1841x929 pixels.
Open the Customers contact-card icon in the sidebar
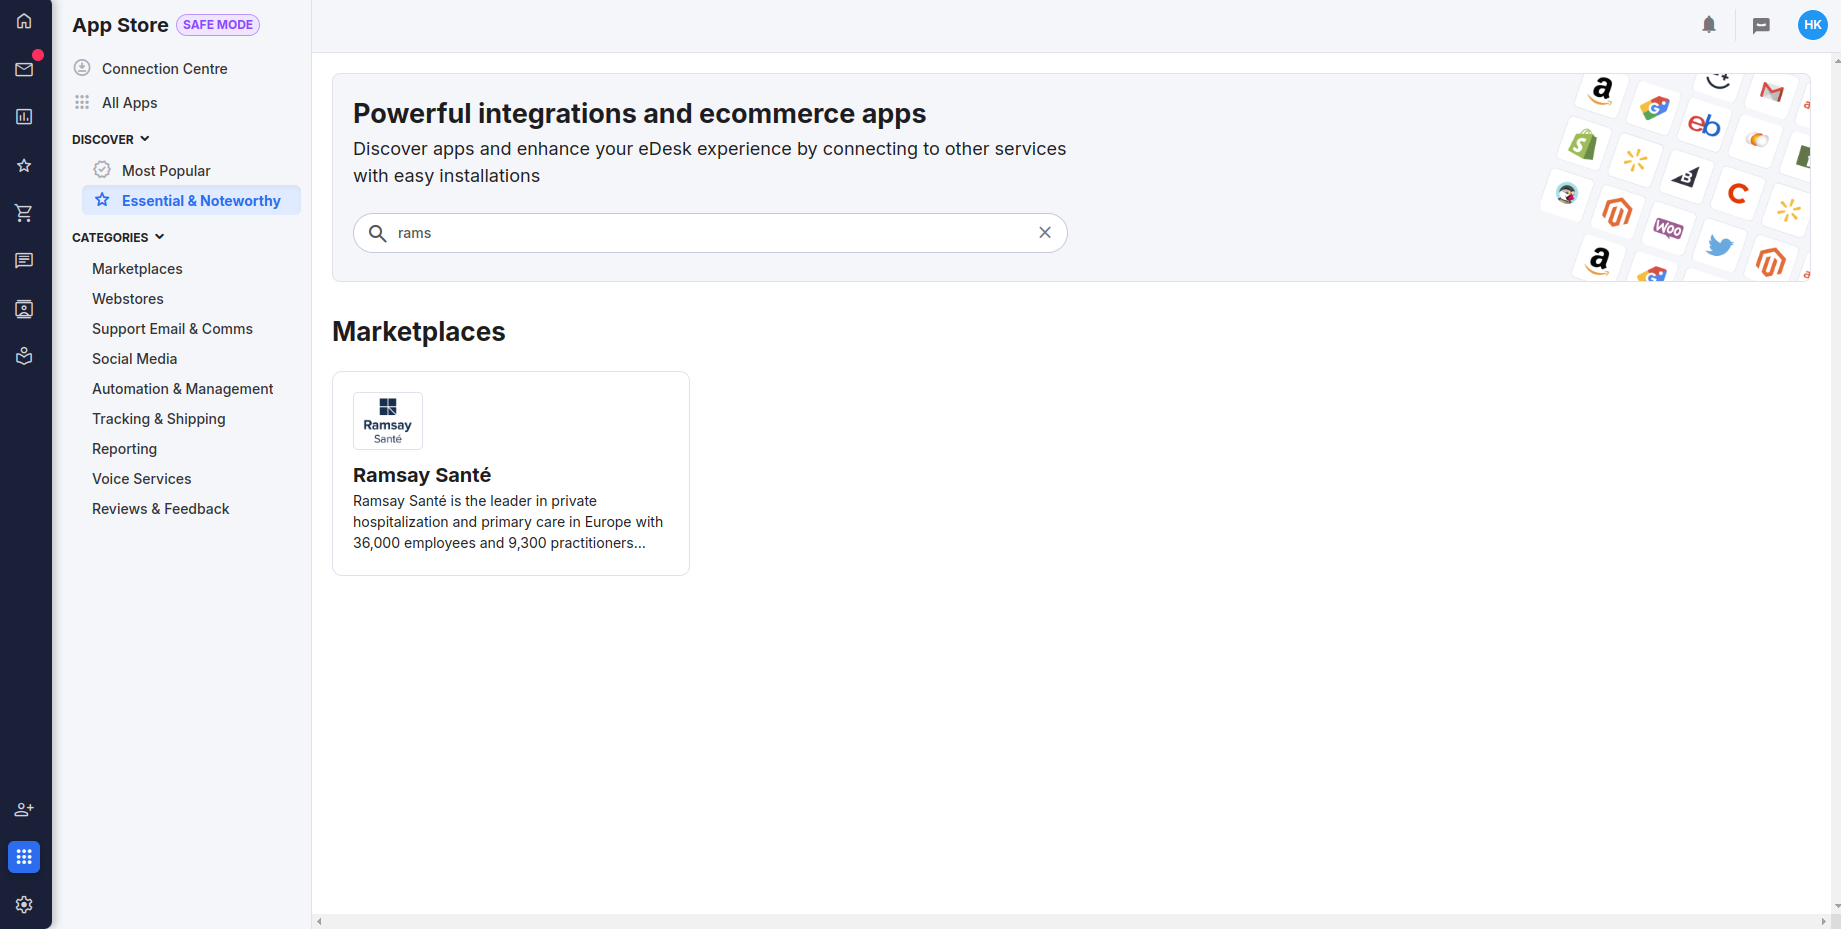[23, 308]
